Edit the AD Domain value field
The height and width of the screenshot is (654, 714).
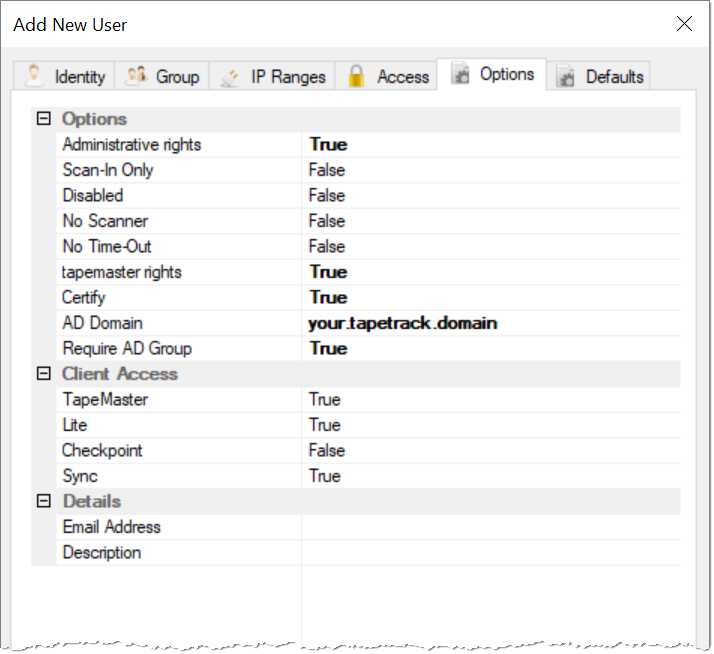(x=491, y=323)
